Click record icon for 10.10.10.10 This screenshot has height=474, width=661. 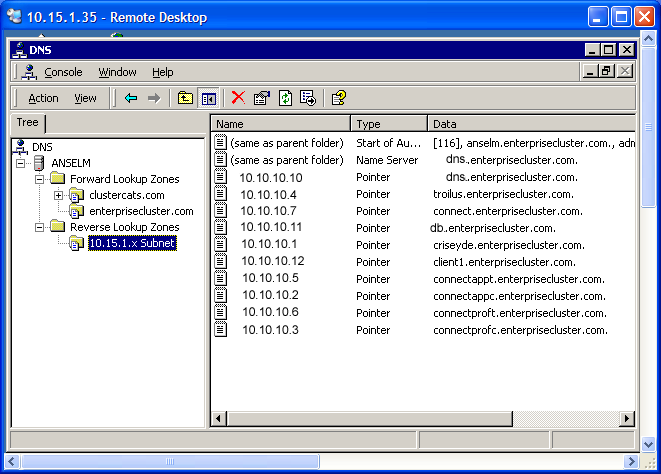pos(220,176)
